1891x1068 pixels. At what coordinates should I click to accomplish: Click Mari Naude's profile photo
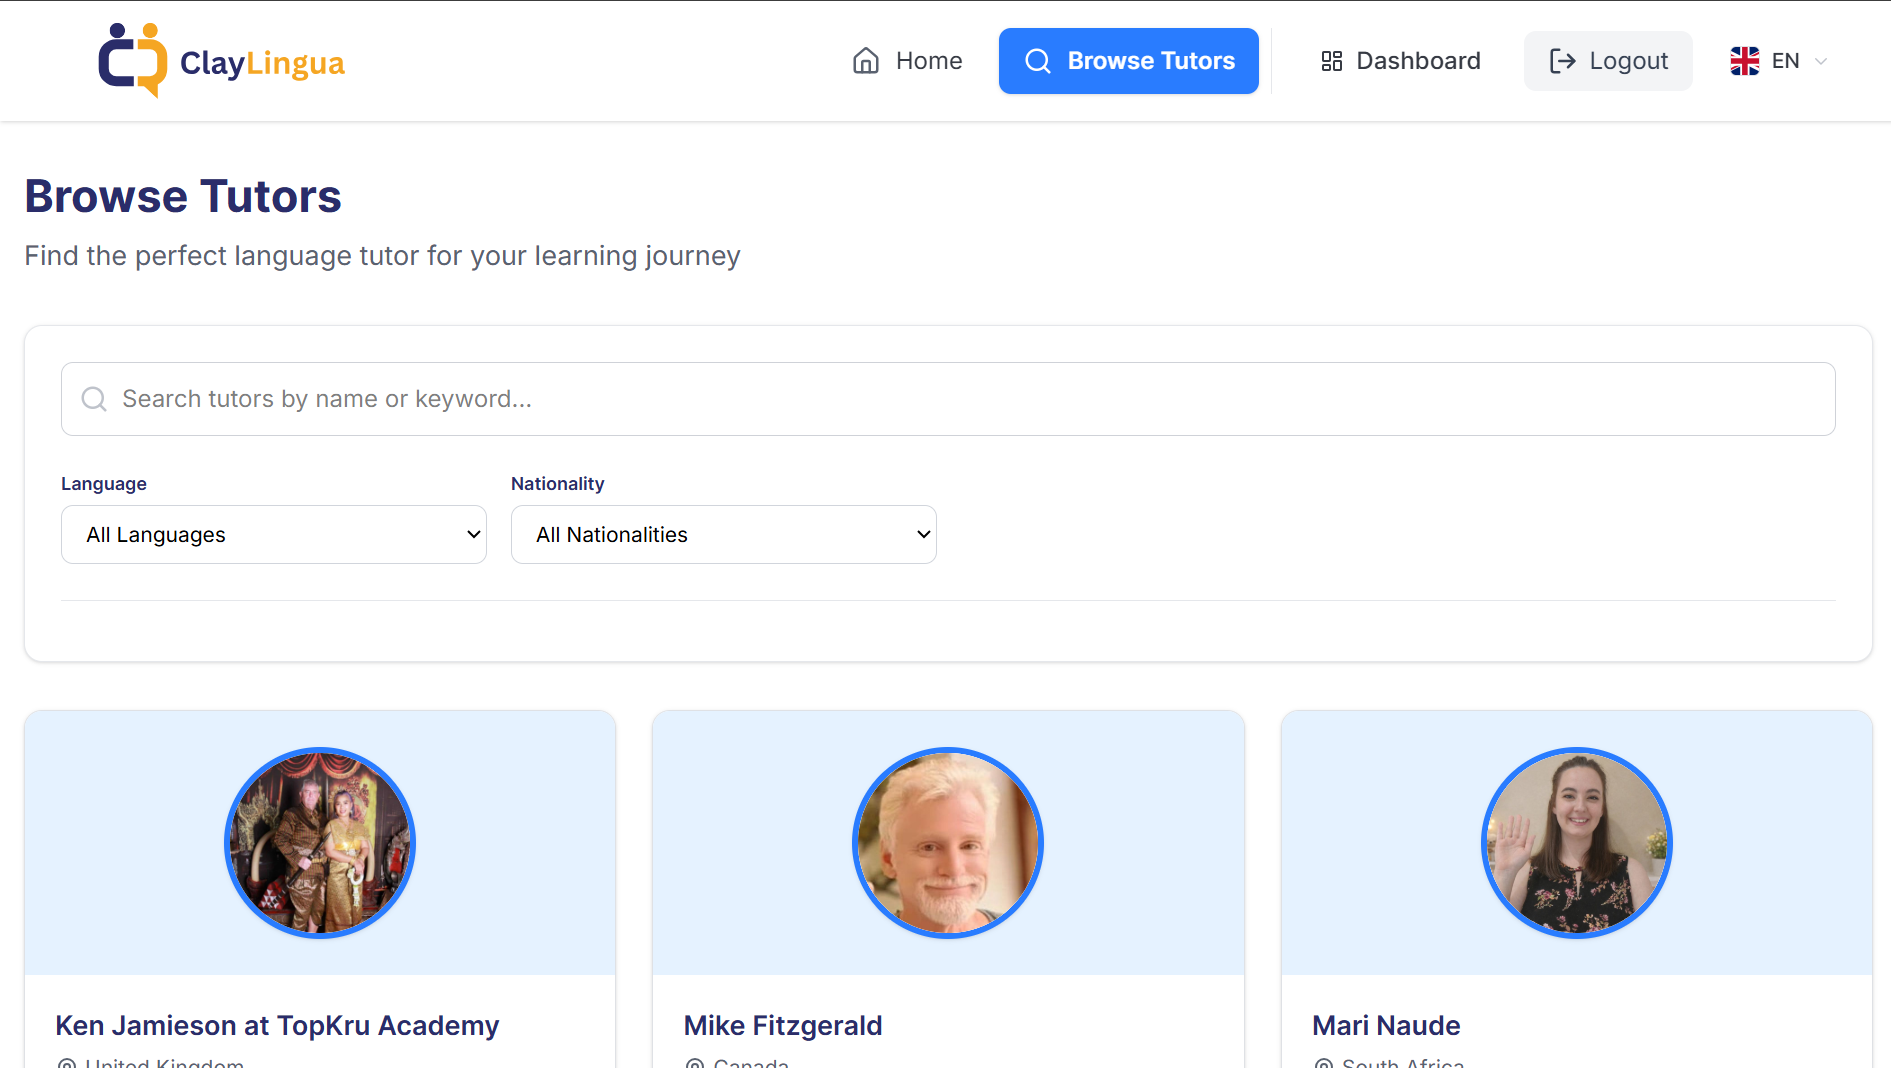(x=1575, y=843)
